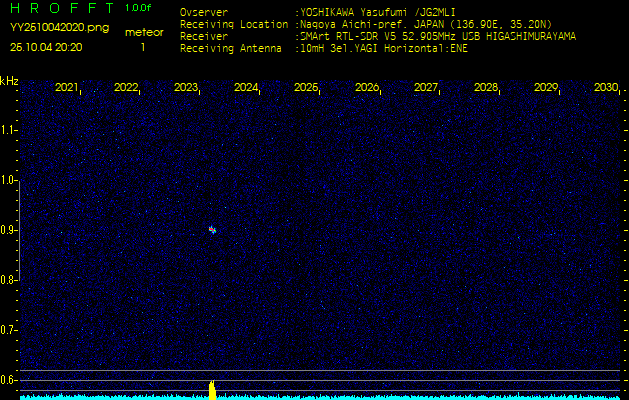Click the meteor count number 1
The width and height of the screenshot is (629, 400).
click(143, 47)
